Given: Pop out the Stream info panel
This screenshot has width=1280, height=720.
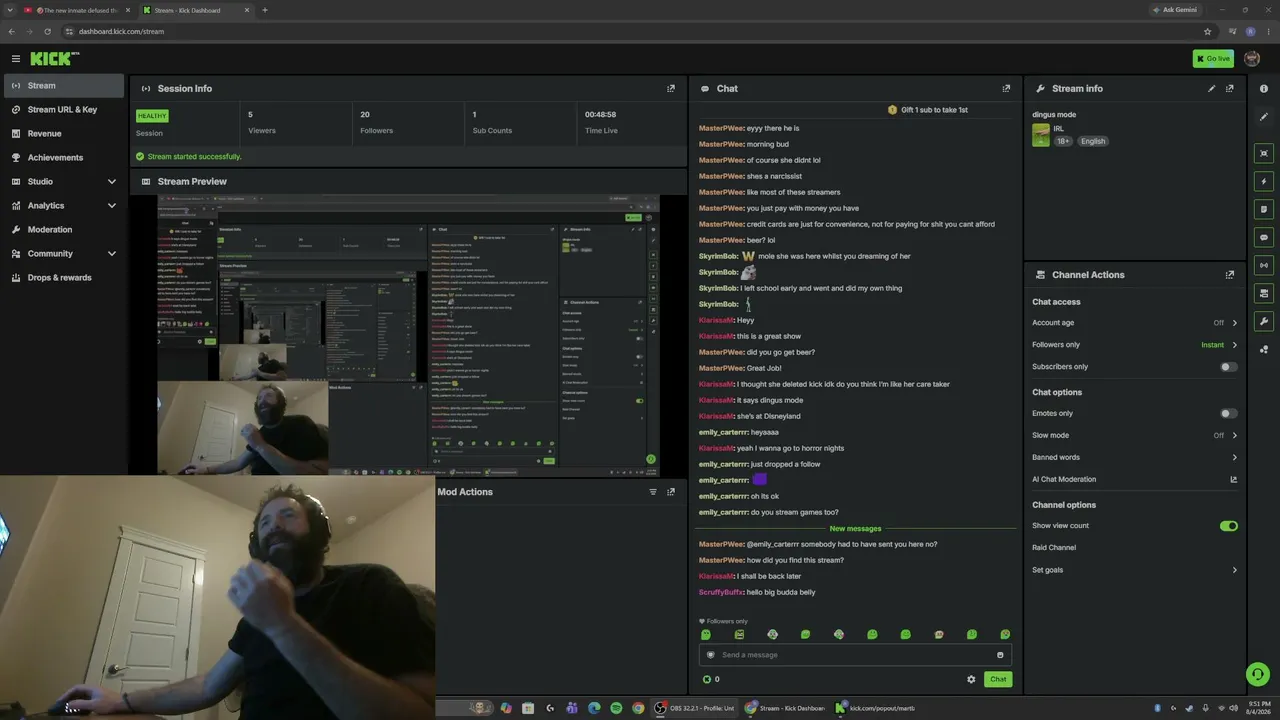Looking at the screenshot, I should pos(1230,88).
